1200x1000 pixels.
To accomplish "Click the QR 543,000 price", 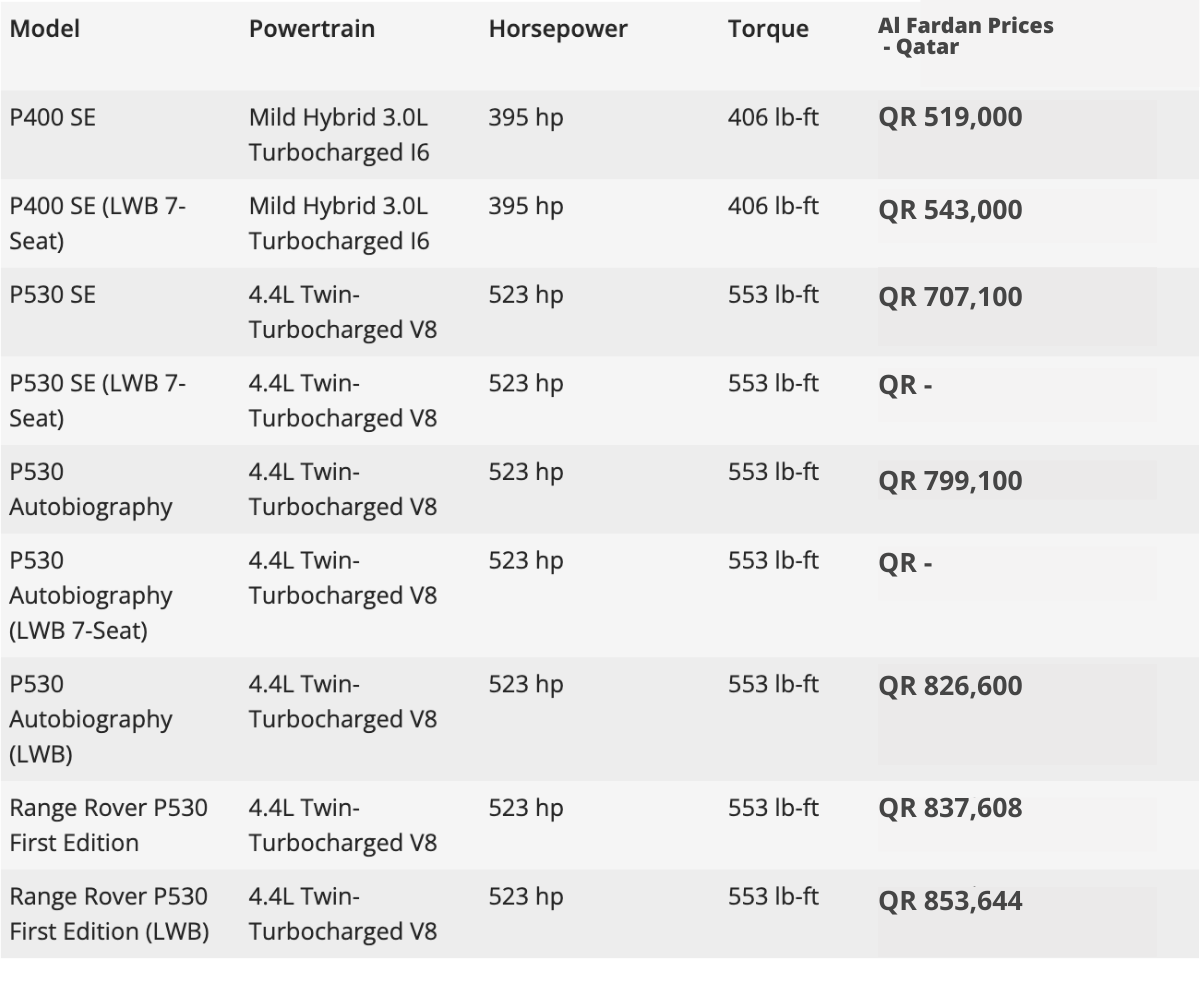I will pos(950,210).
